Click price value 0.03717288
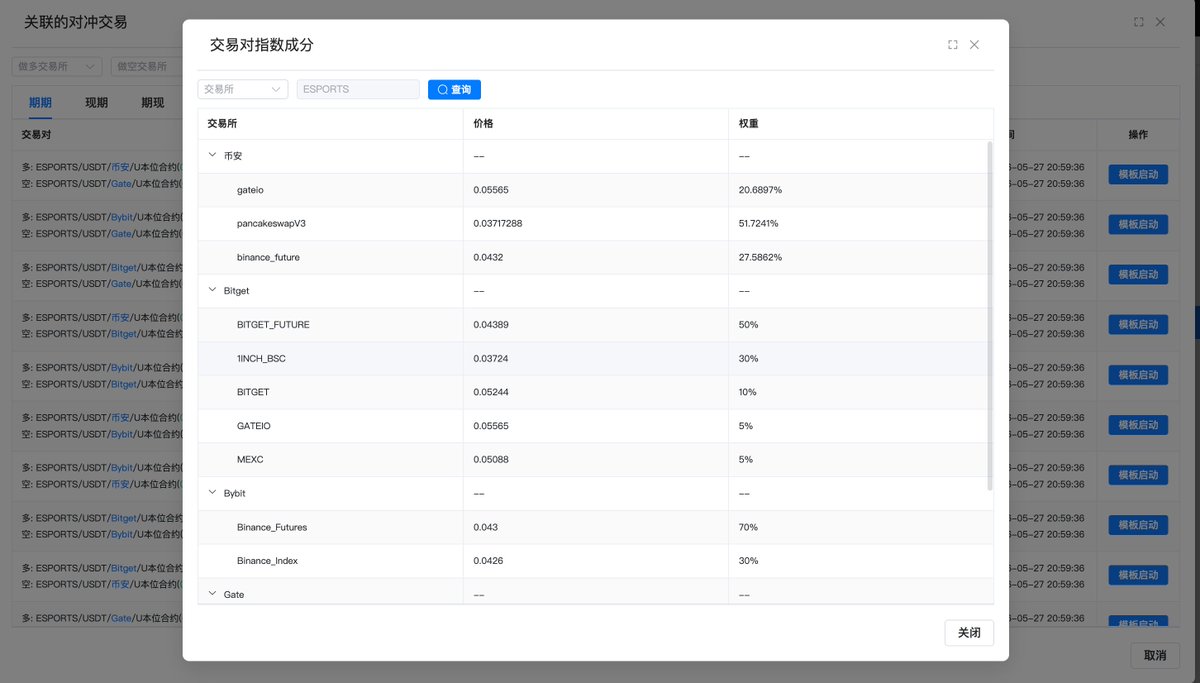 tap(498, 224)
